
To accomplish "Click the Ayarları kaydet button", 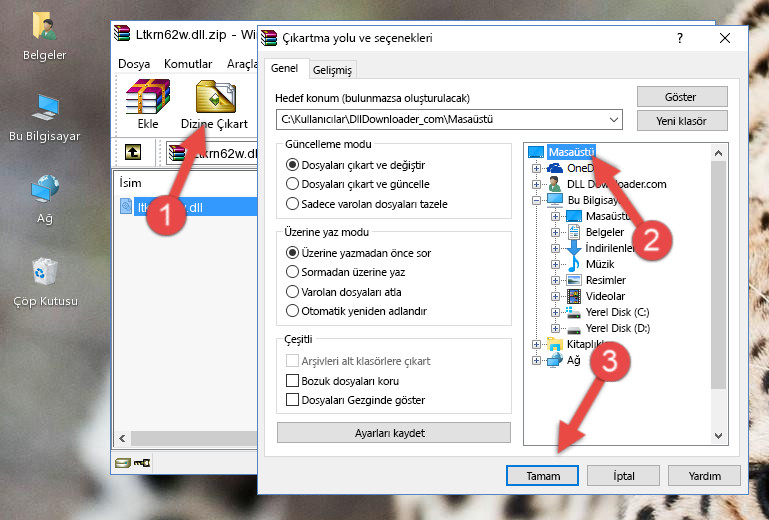I will [393, 433].
